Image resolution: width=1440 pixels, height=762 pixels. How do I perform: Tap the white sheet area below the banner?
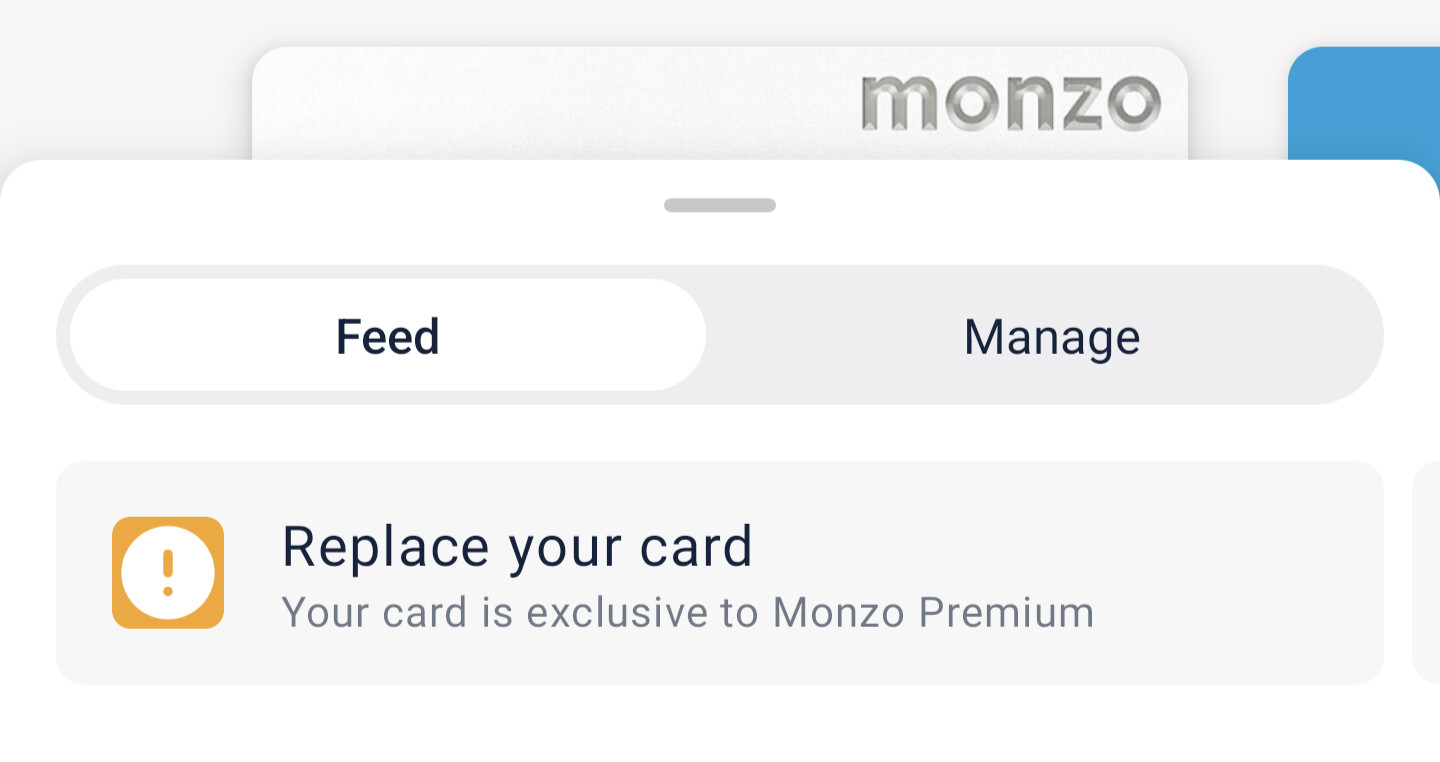720,725
